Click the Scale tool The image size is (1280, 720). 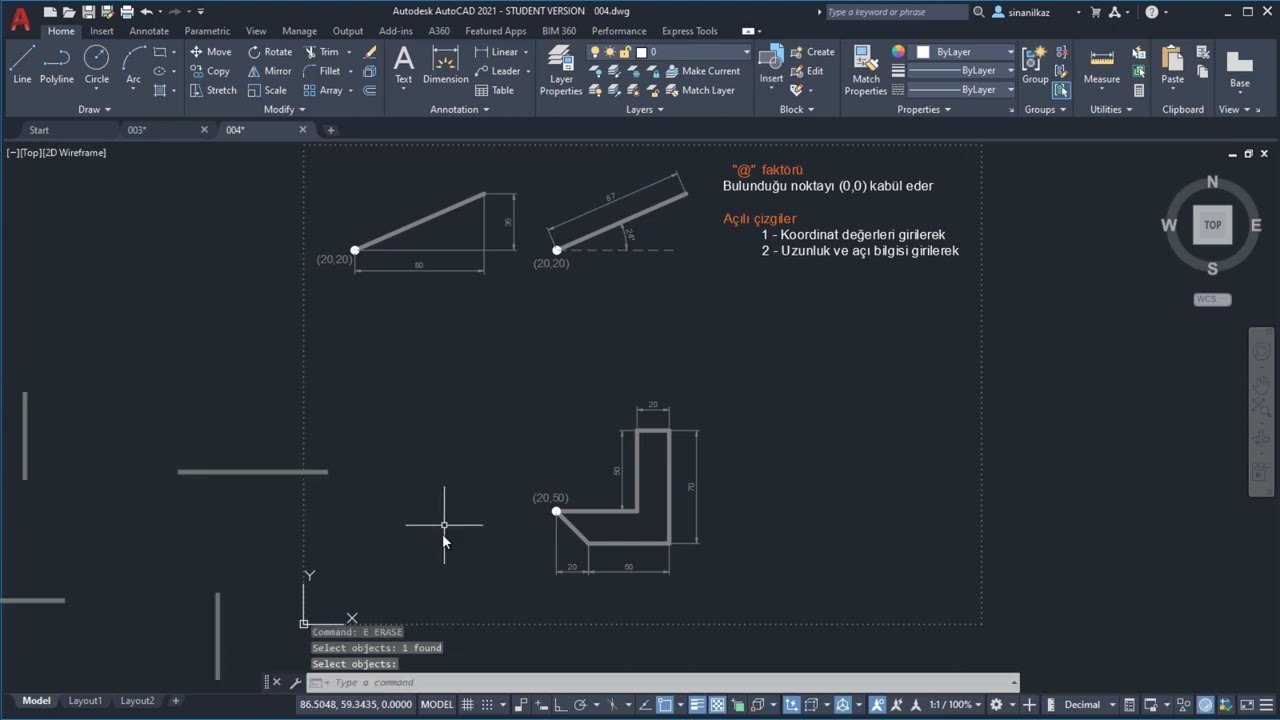[267, 90]
